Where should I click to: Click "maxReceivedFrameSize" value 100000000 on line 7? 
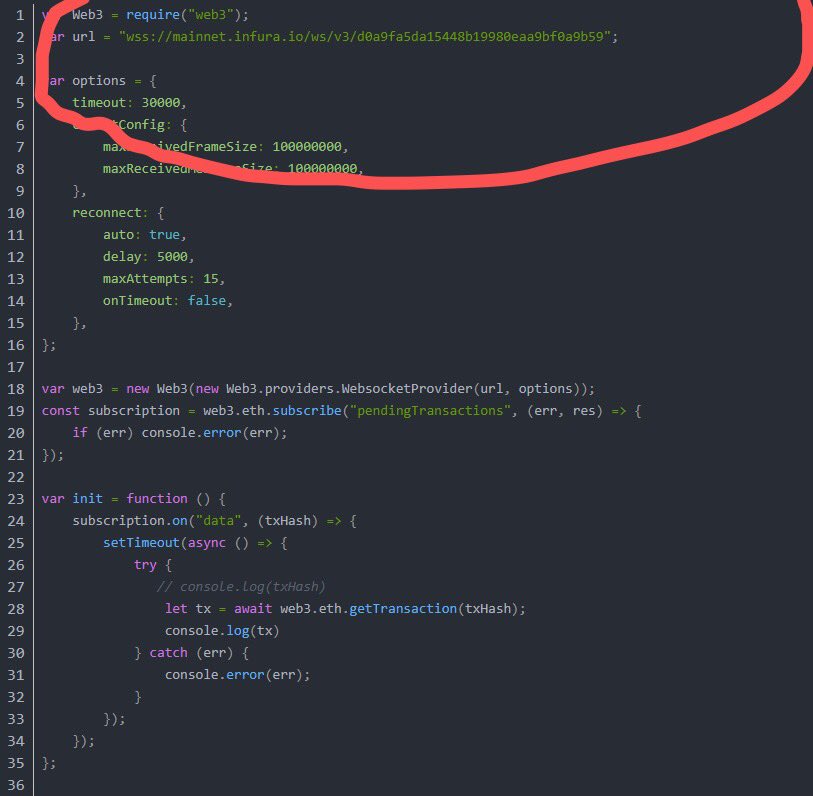[307, 147]
